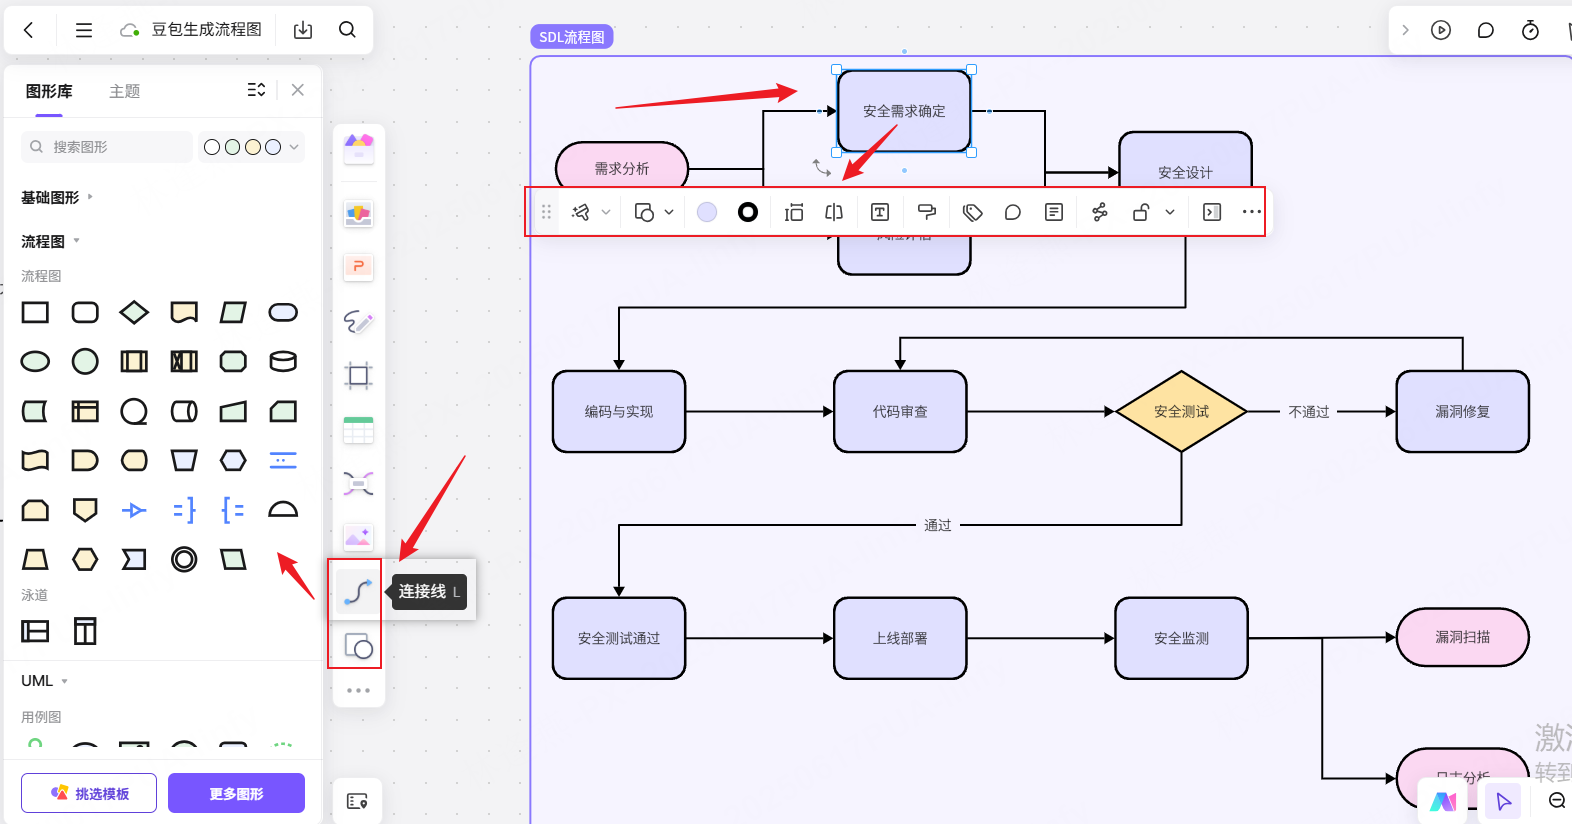Image resolution: width=1572 pixels, height=824 pixels.
Task: Open the minimap icon at bottom left
Action: [x=357, y=801]
